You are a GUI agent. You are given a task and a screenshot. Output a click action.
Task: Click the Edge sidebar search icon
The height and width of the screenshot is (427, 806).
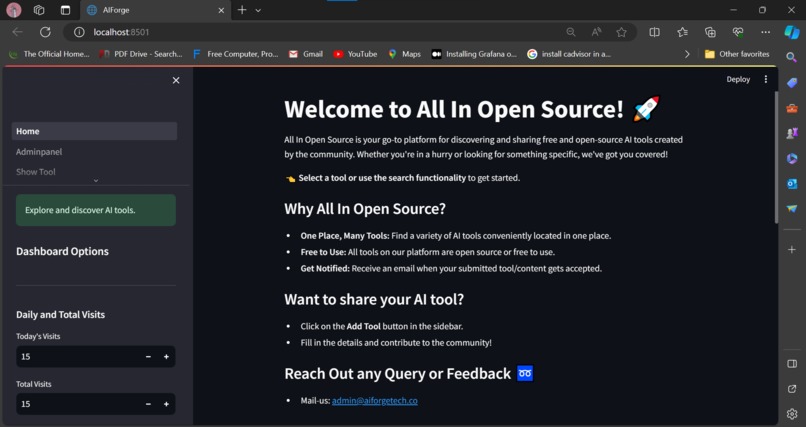click(x=792, y=57)
